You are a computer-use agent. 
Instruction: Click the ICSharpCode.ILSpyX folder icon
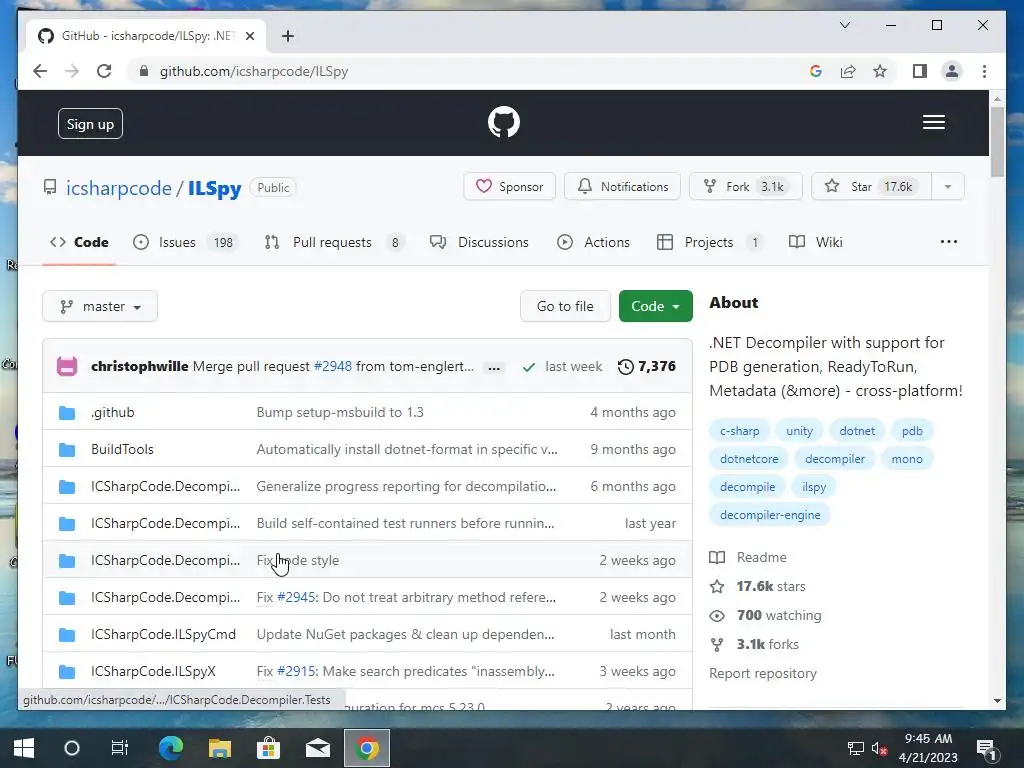coord(67,672)
